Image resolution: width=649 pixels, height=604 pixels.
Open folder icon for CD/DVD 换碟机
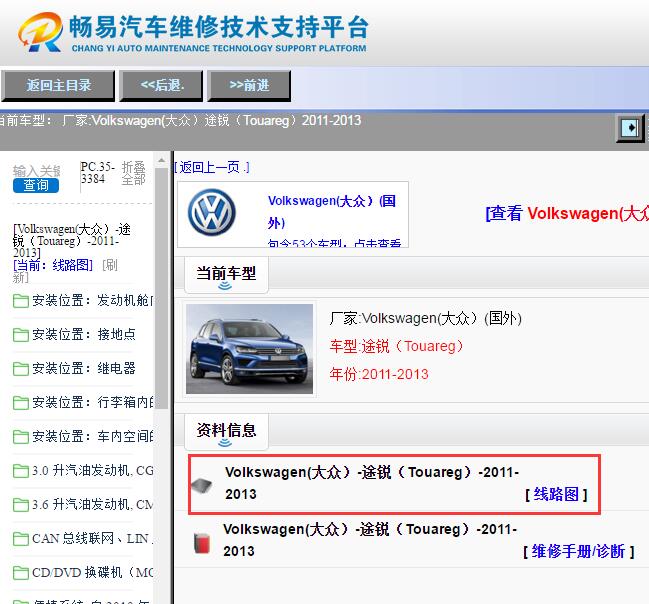click(x=21, y=573)
